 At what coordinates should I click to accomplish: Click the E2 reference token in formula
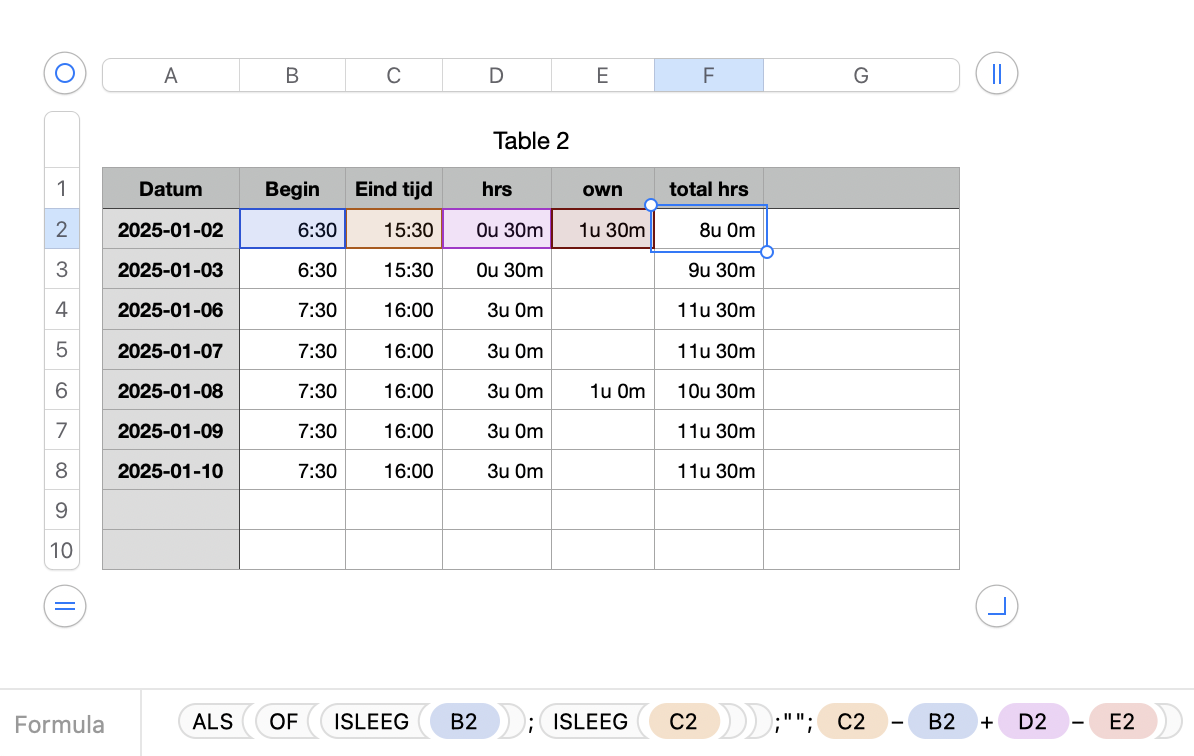click(x=1122, y=722)
